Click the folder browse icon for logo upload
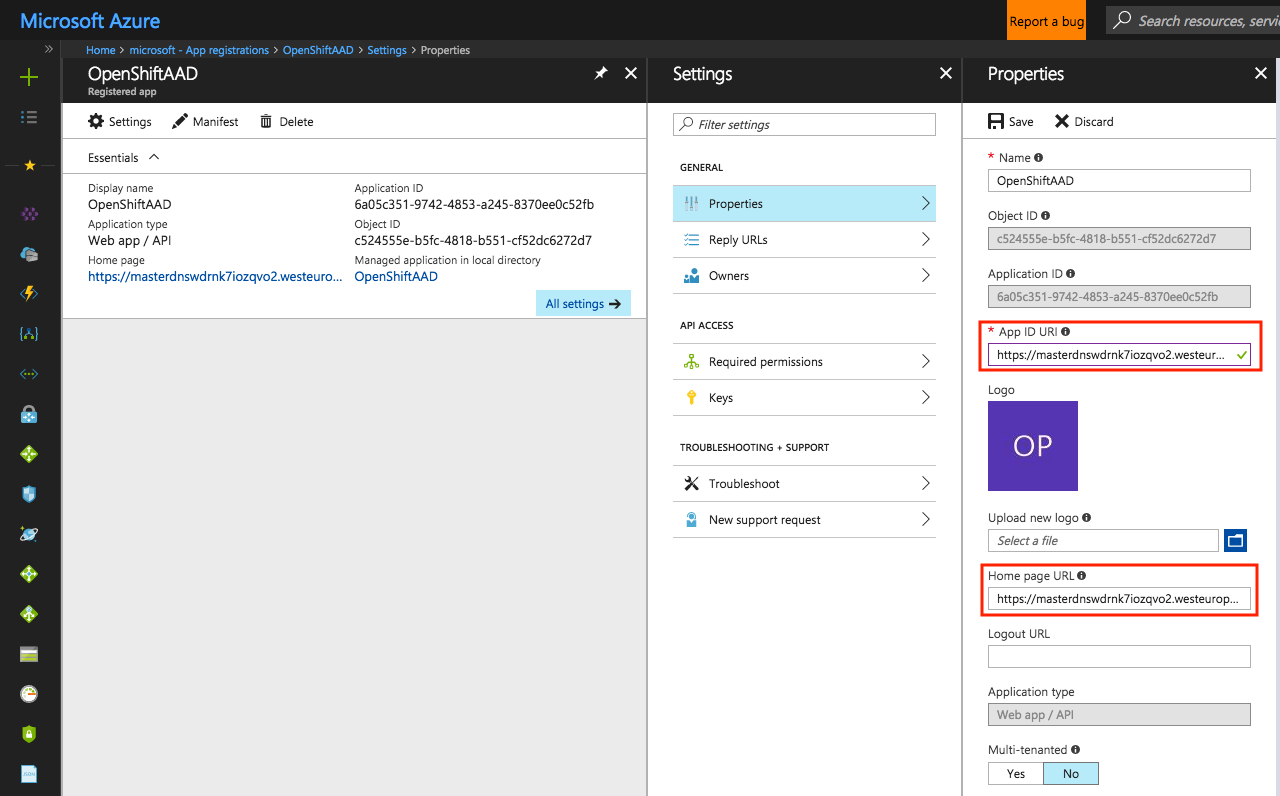The height and width of the screenshot is (796, 1280). pyautogui.click(x=1236, y=541)
